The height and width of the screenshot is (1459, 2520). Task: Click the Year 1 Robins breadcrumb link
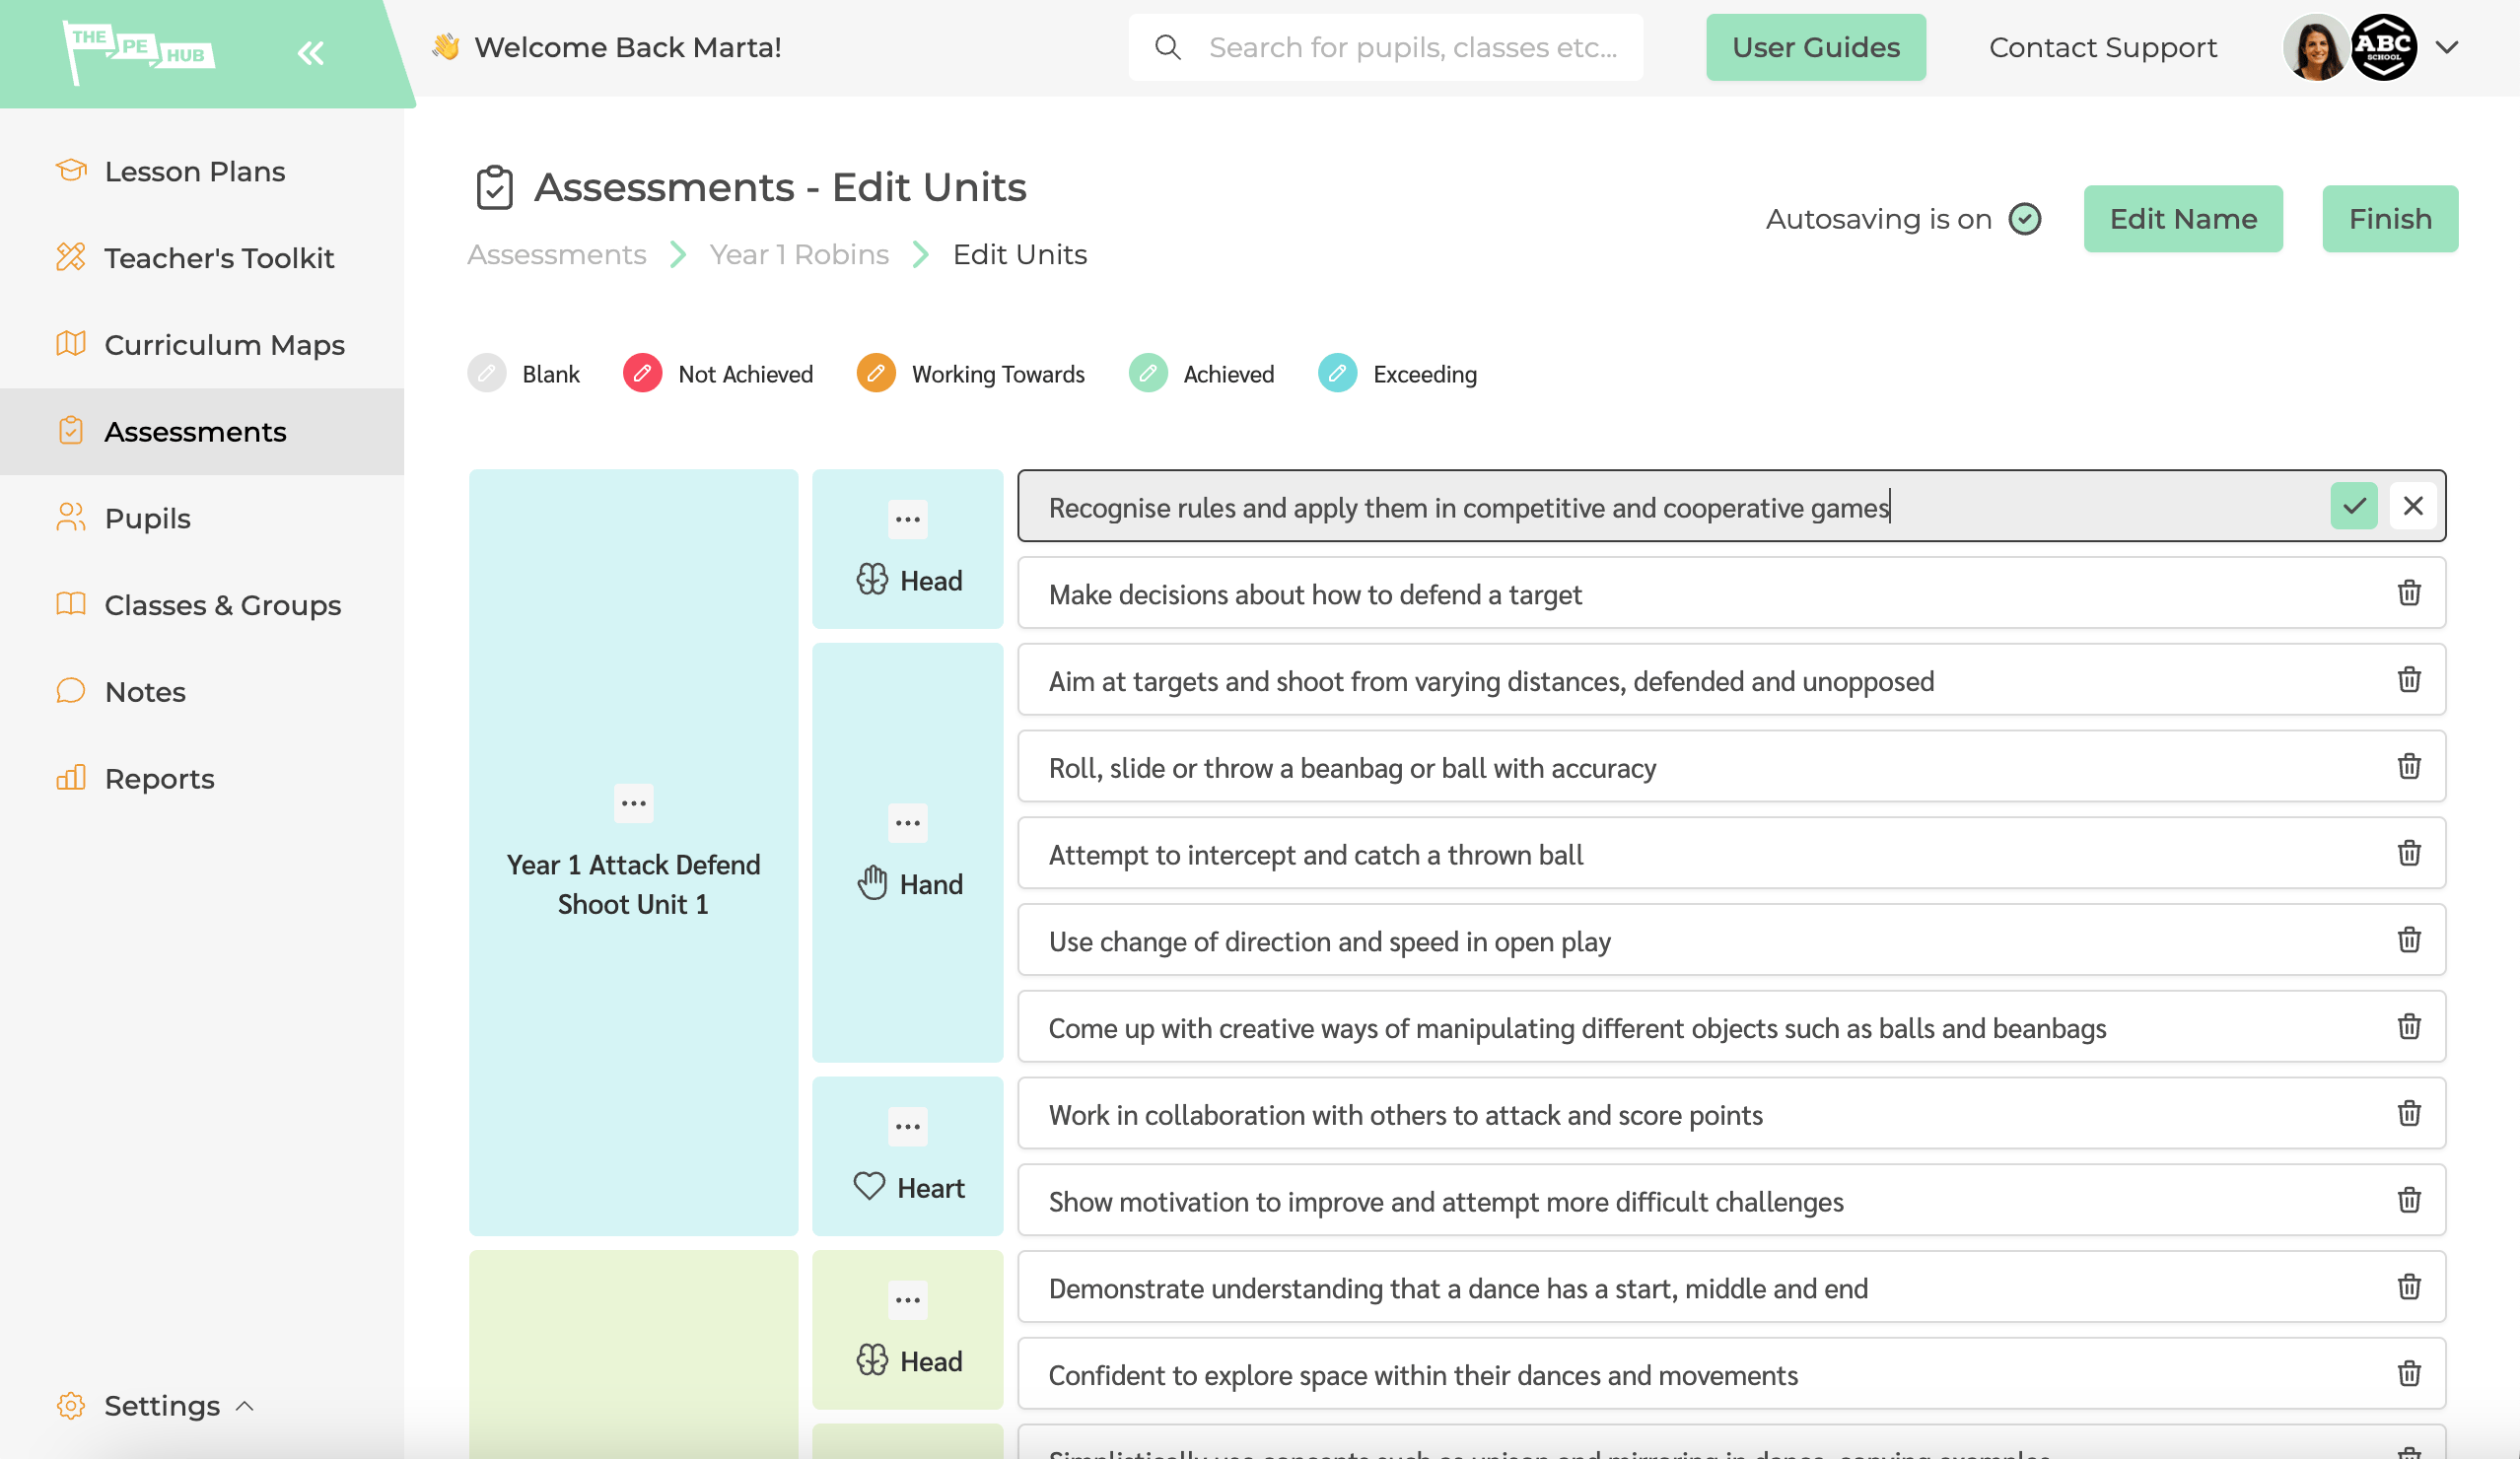tap(799, 255)
